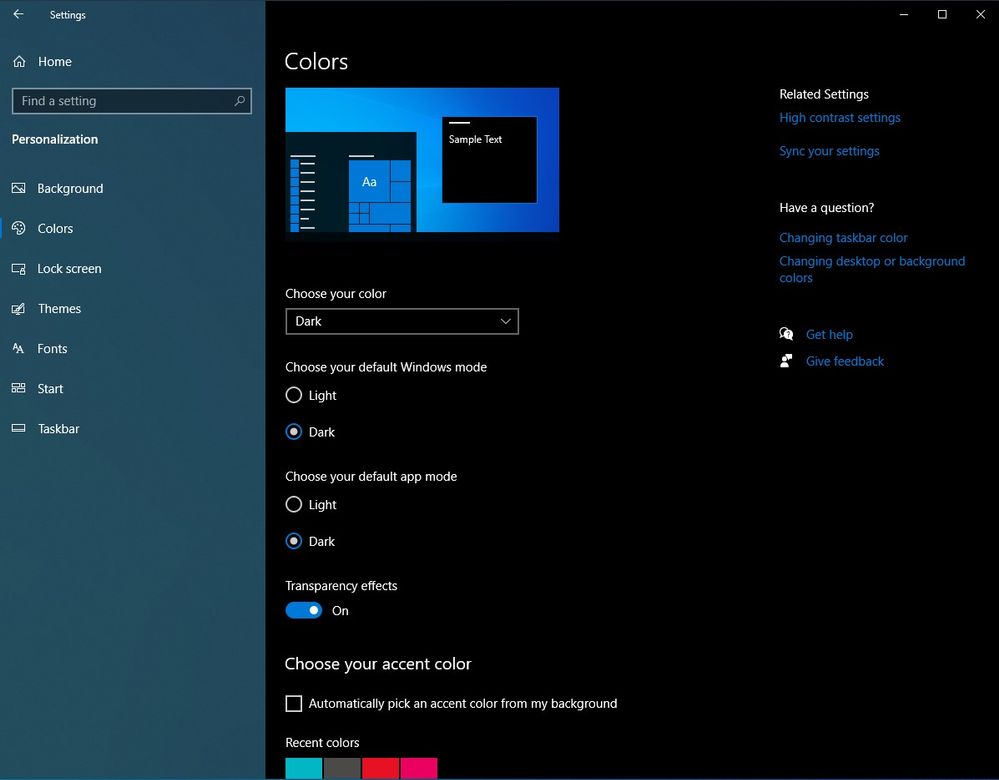Minimize the Settings window
This screenshot has width=999, height=780.
[903, 14]
